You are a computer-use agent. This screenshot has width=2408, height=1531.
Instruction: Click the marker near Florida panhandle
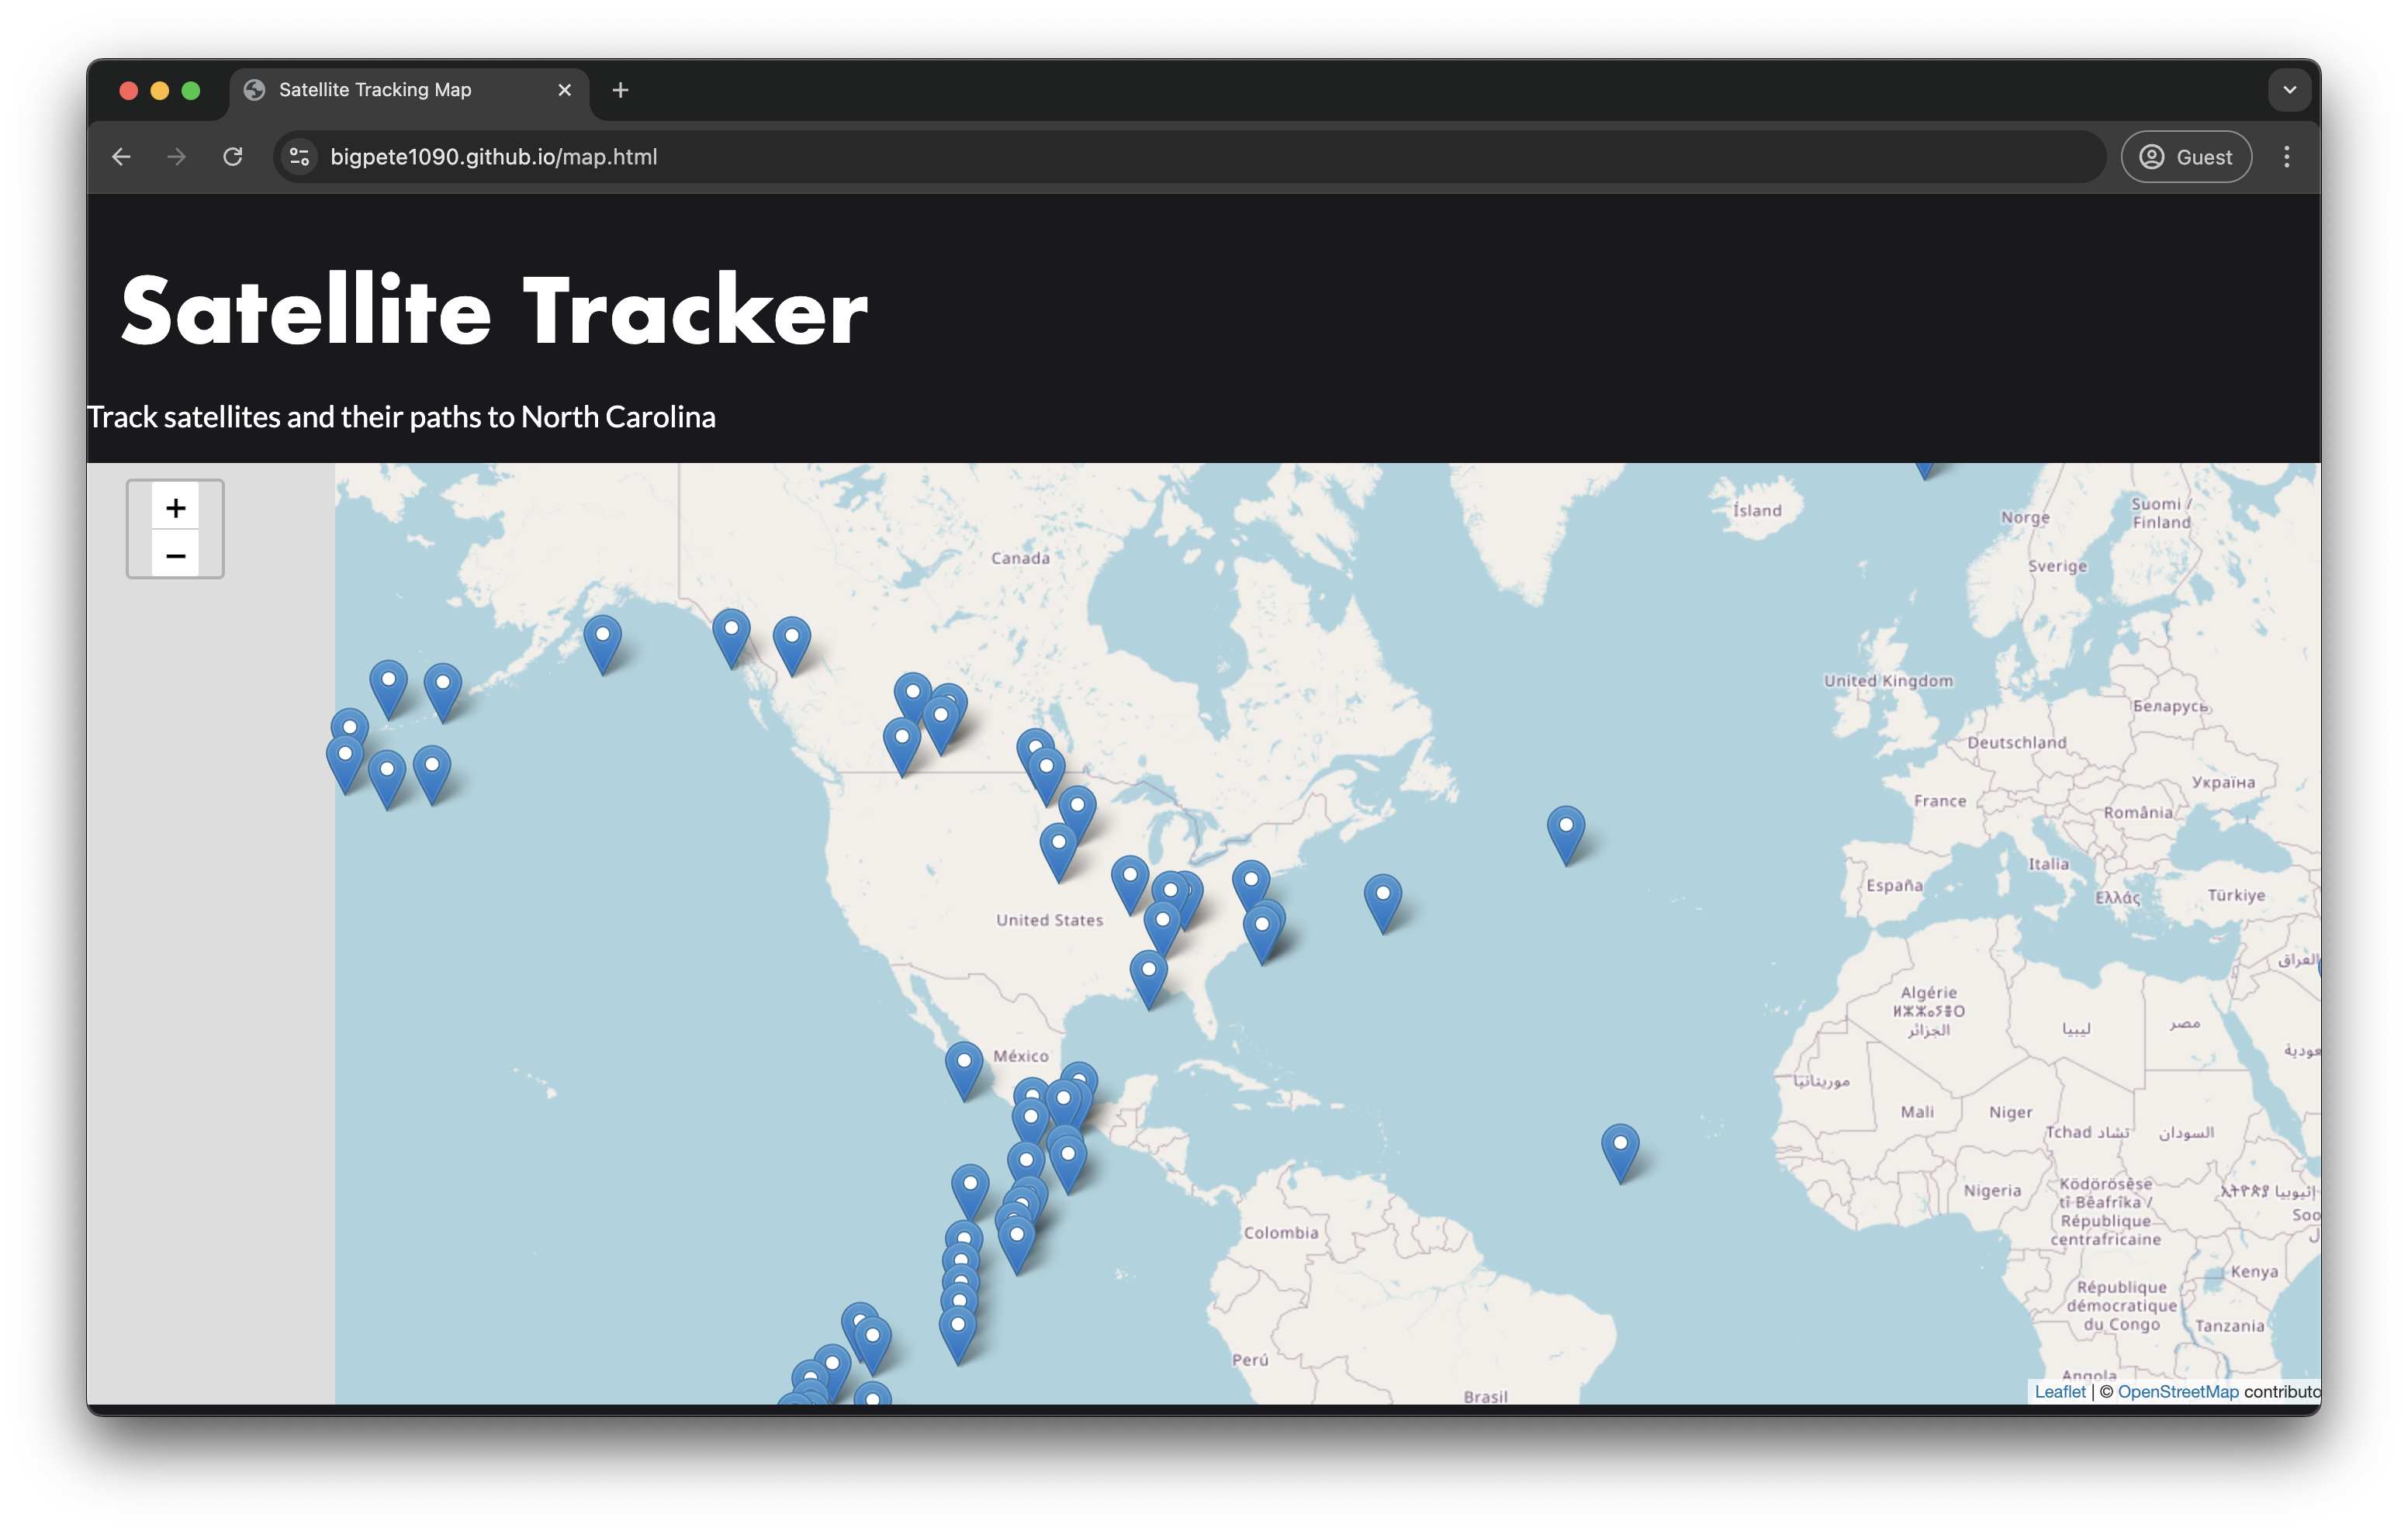click(1148, 976)
